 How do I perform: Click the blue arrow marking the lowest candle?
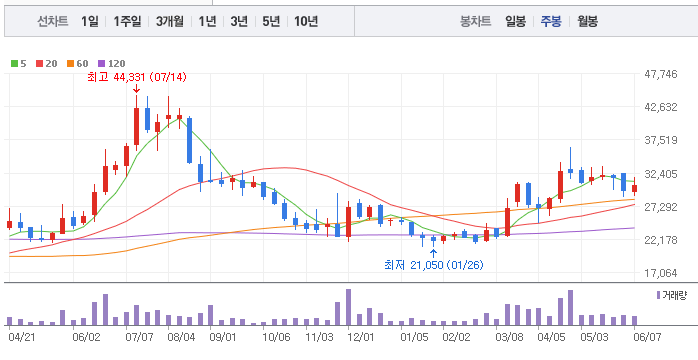(x=434, y=254)
